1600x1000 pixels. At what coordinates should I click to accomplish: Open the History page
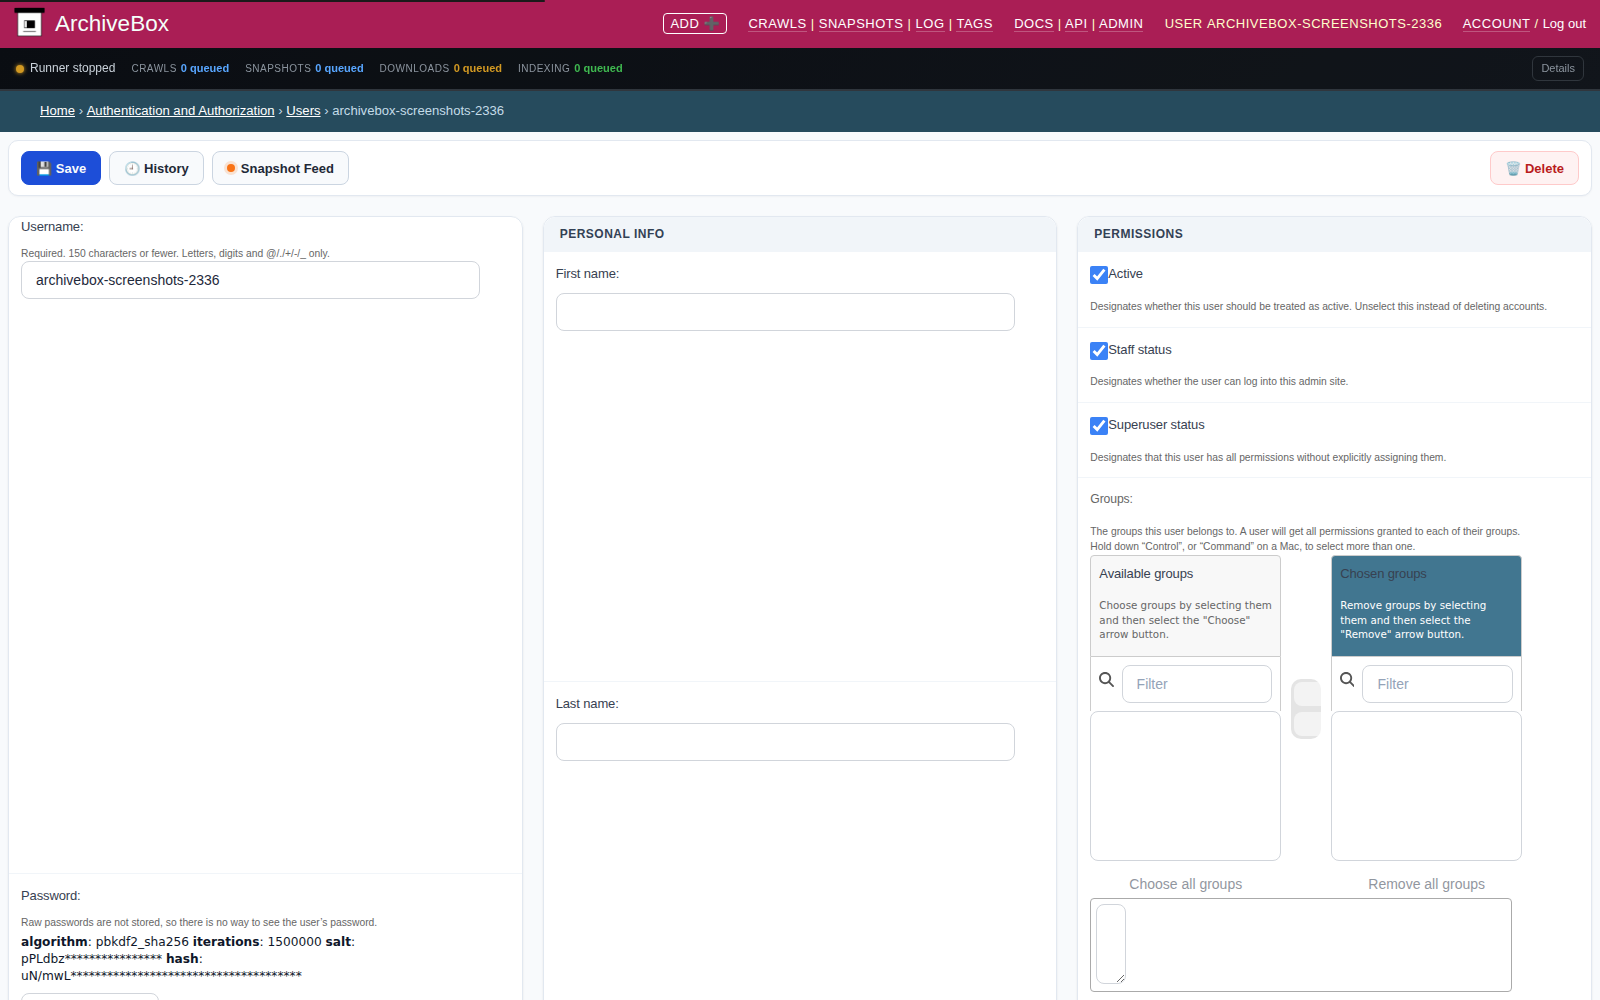(156, 168)
